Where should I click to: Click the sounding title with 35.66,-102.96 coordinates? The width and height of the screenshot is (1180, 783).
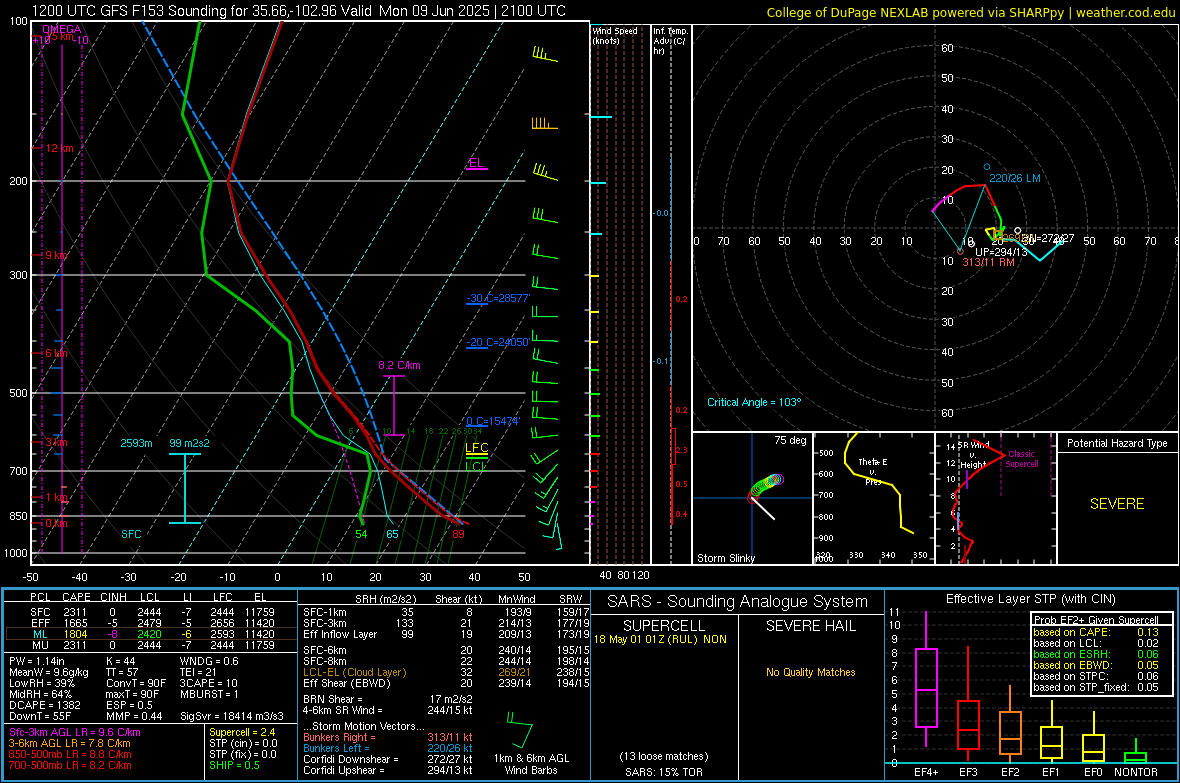[299, 11]
